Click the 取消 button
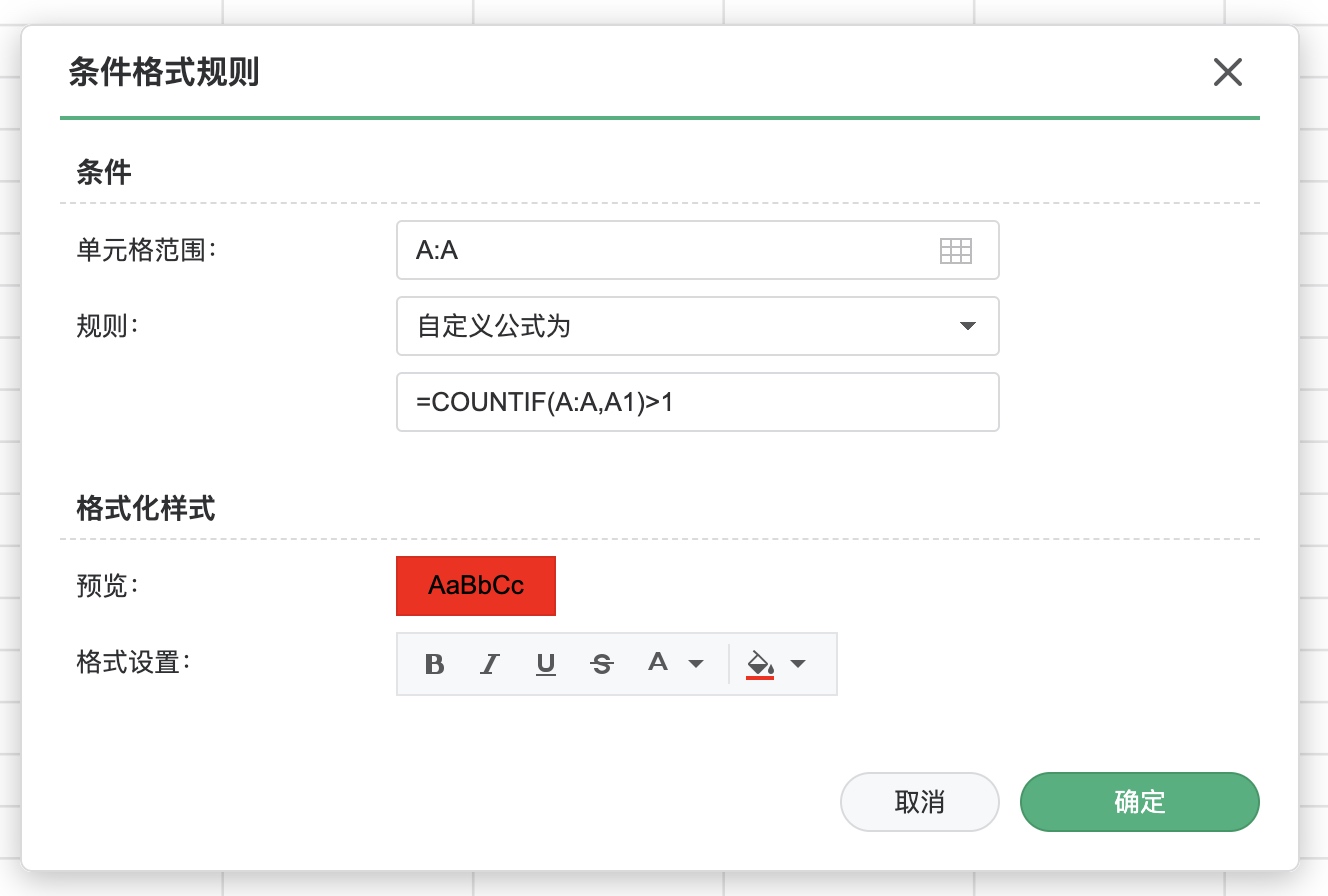 pos(920,802)
